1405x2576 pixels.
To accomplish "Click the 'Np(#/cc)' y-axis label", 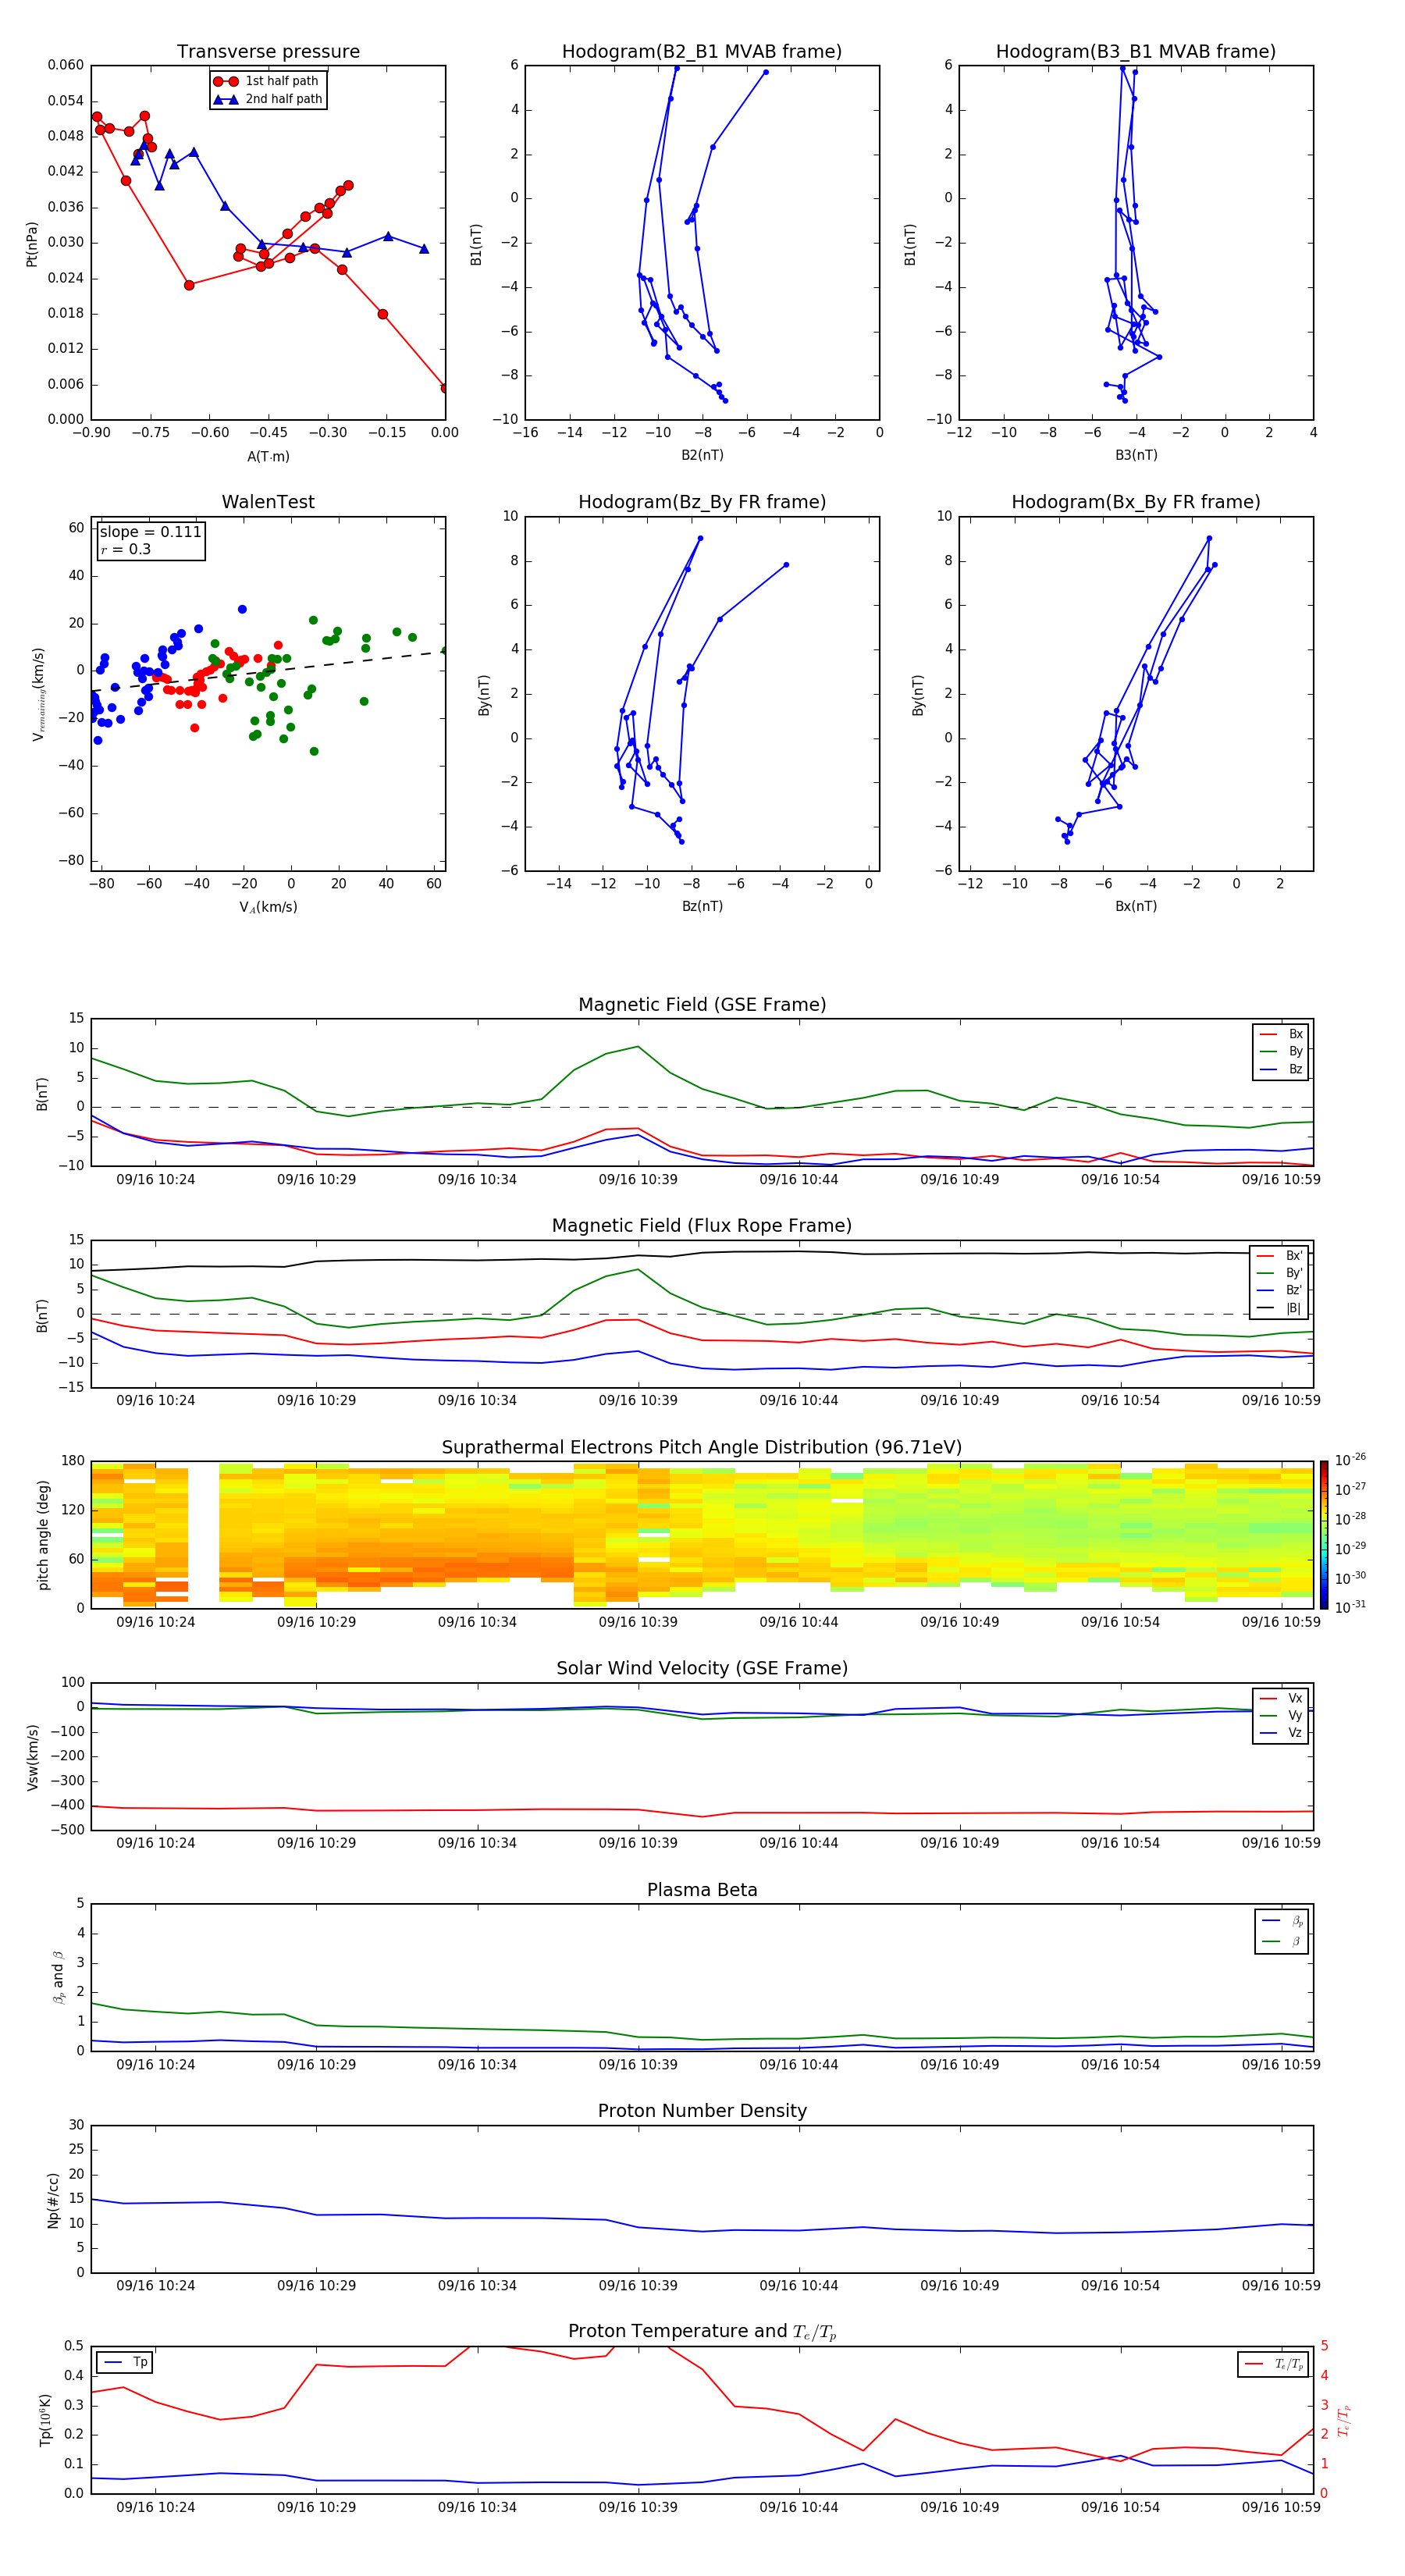I will pos(53,2200).
